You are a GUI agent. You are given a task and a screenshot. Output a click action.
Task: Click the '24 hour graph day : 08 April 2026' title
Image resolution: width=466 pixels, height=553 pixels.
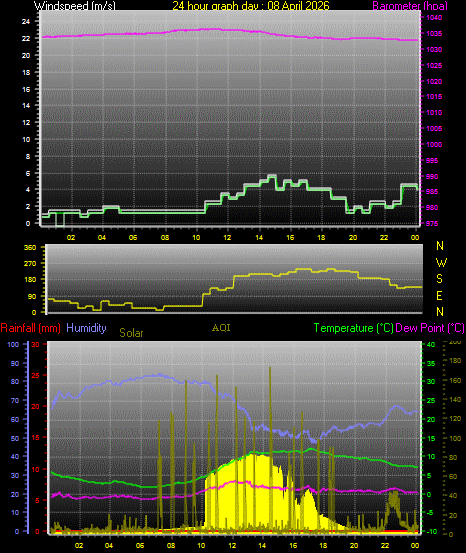click(251, 6)
